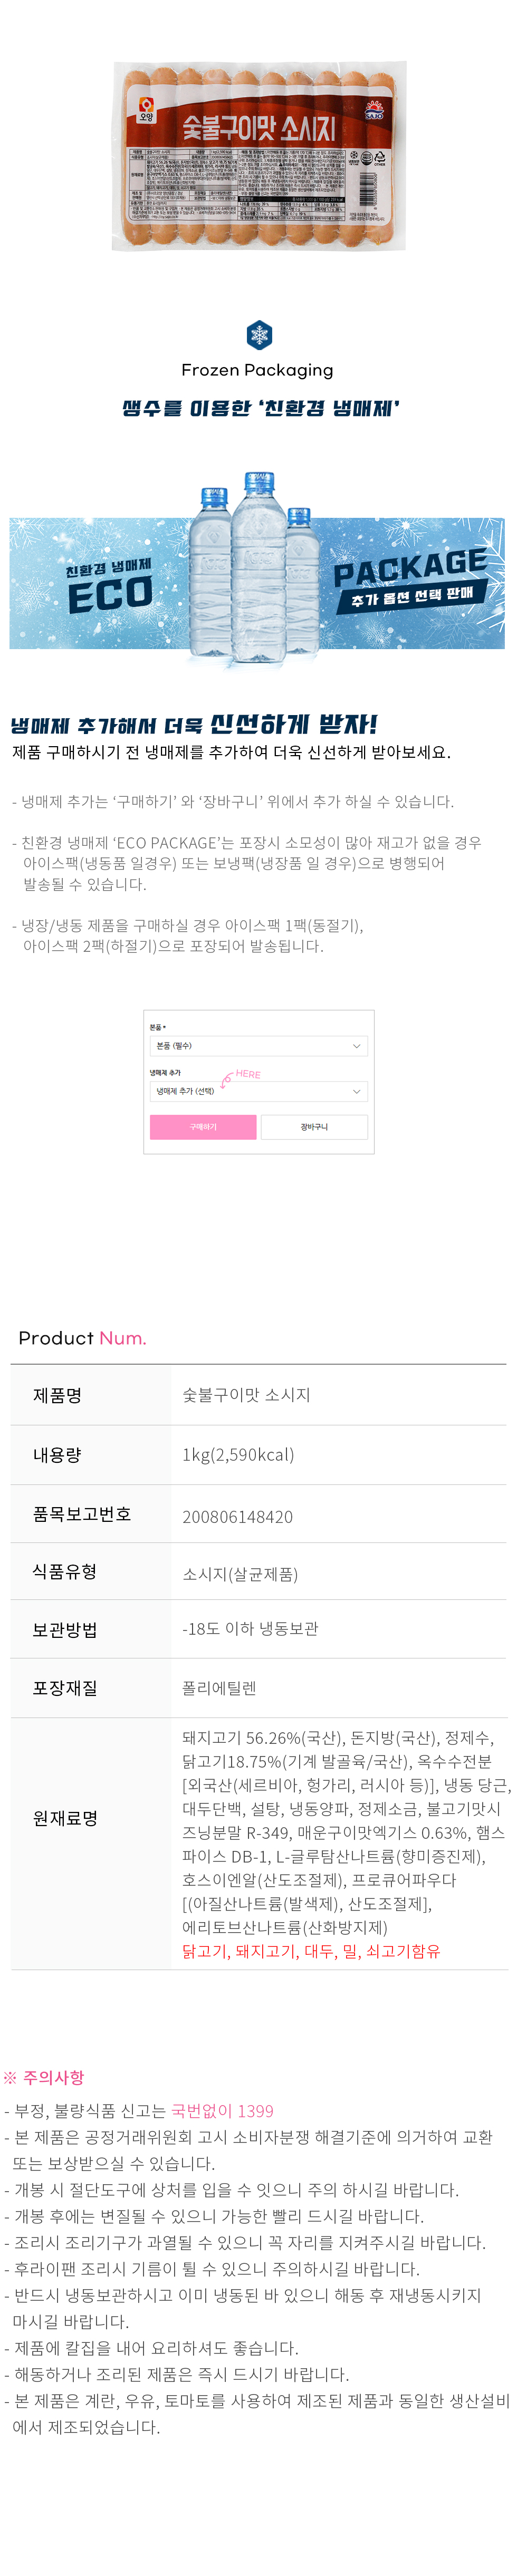This screenshot has height=2576, width=517.
Task: Click the snowflake Frozen Packaging icon
Action: coord(259,335)
